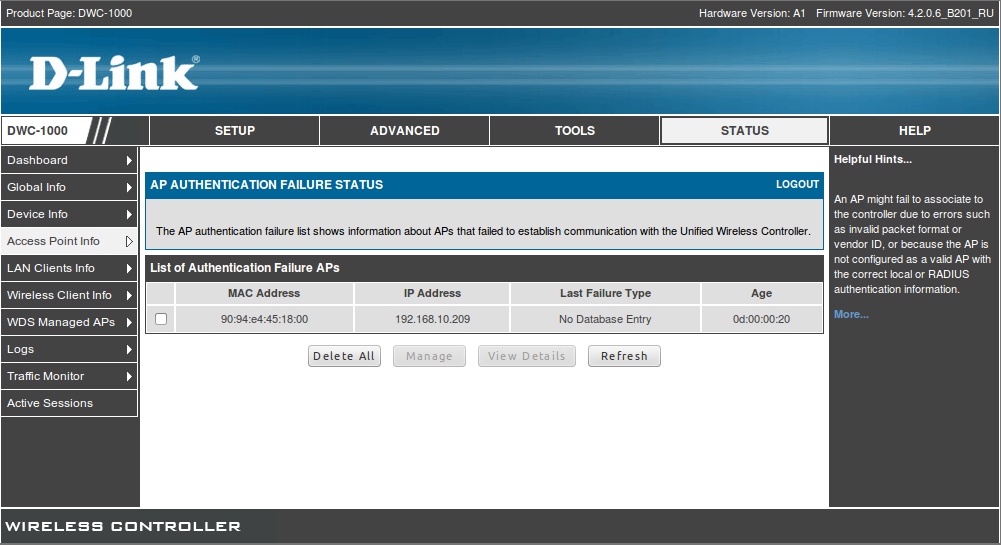Open Access Point Info arrow
Image resolution: width=1001 pixels, height=545 pixels.
[129, 241]
